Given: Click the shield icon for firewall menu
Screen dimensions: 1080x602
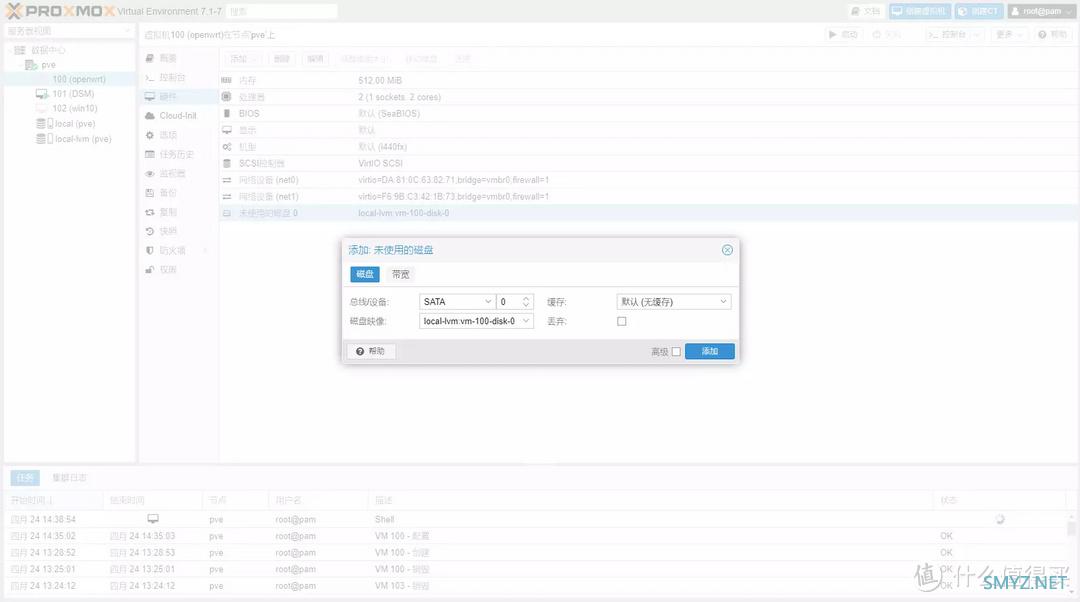Looking at the screenshot, I should click(x=149, y=251).
